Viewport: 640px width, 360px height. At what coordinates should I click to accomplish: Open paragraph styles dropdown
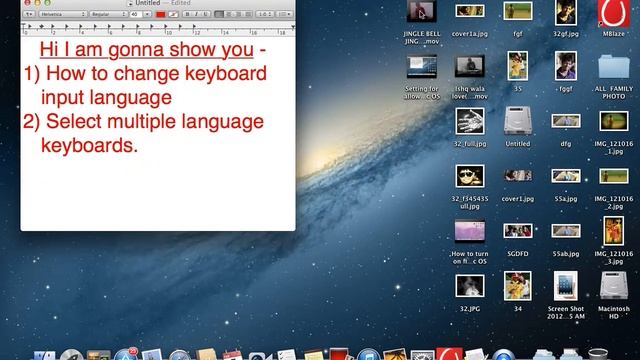(29, 14)
